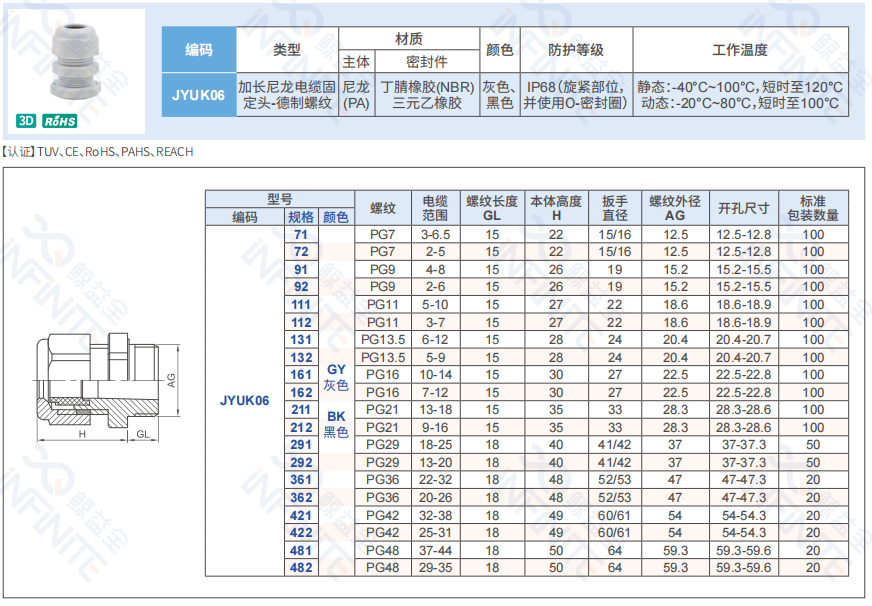Click the 工作温度 header cell
This screenshot has height=606, width=872.
[740, 50]
